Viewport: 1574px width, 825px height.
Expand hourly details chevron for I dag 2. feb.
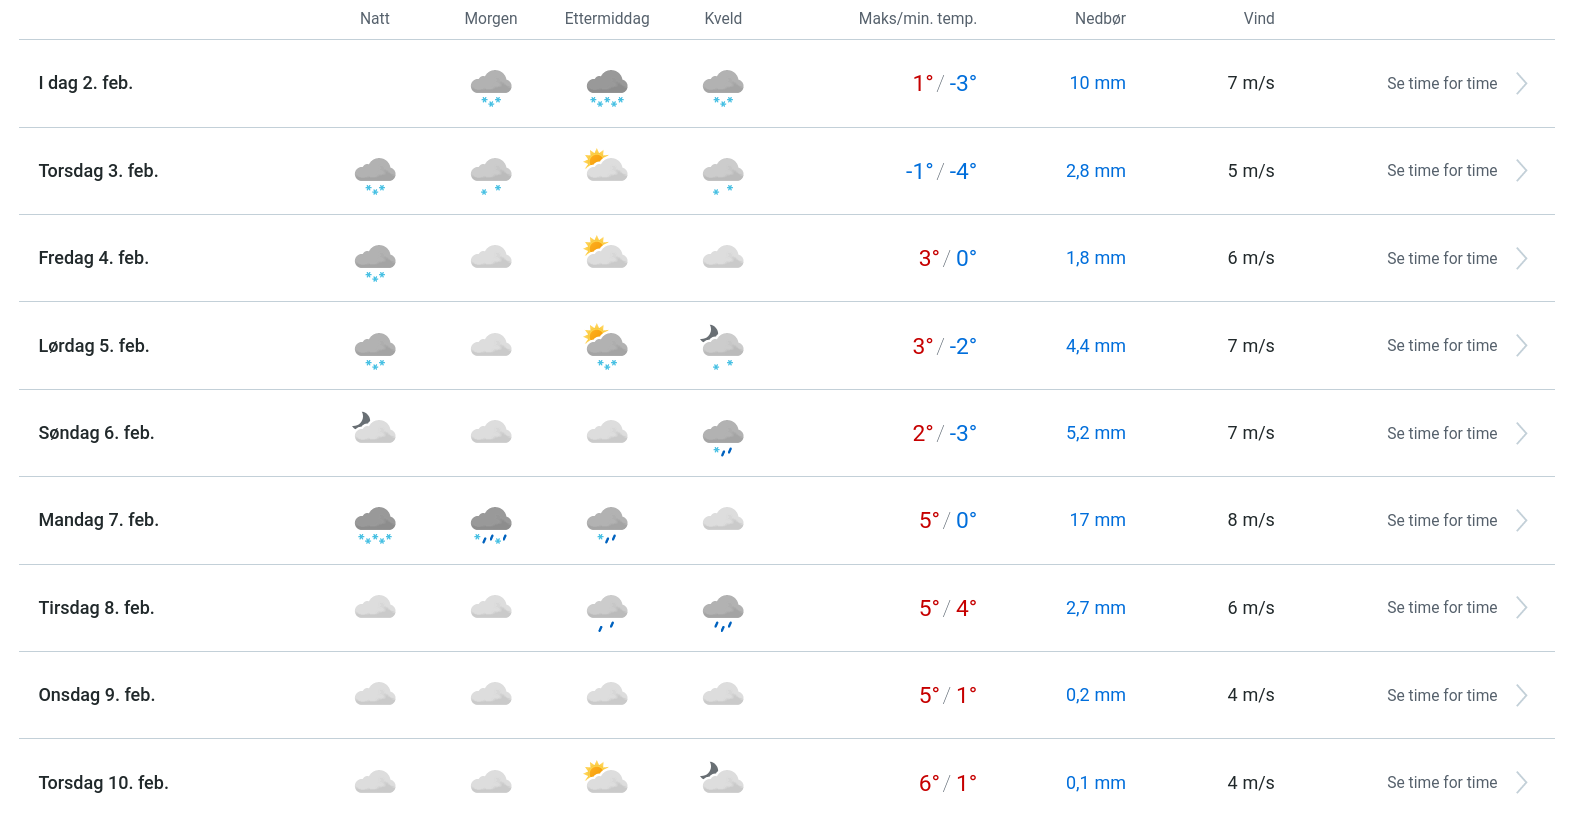click(x=1522, y=84)
